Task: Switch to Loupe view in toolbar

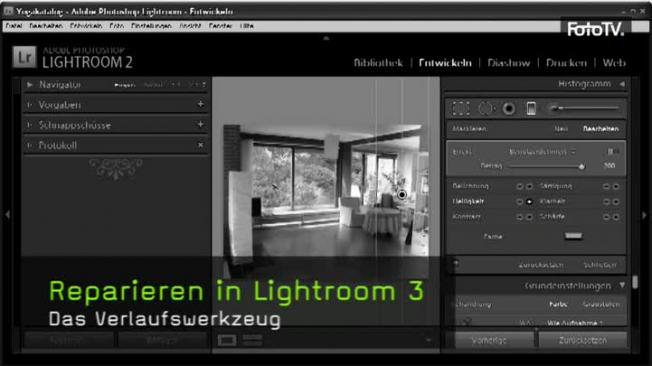Action: 227,340
